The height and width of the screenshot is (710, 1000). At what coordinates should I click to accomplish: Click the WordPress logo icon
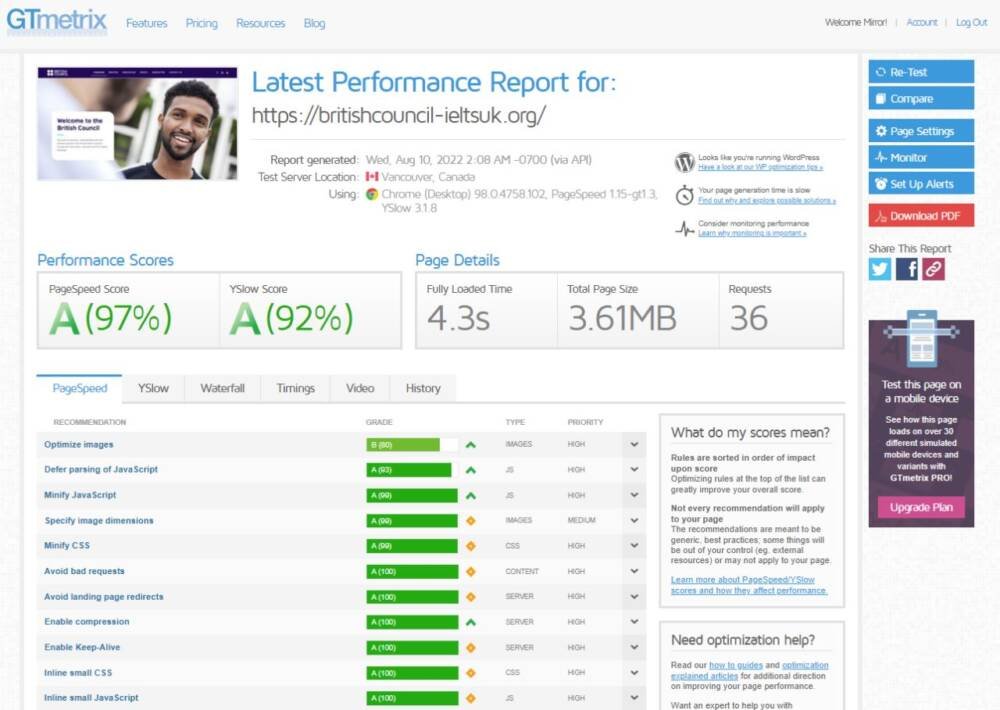[x=684, y=163]
